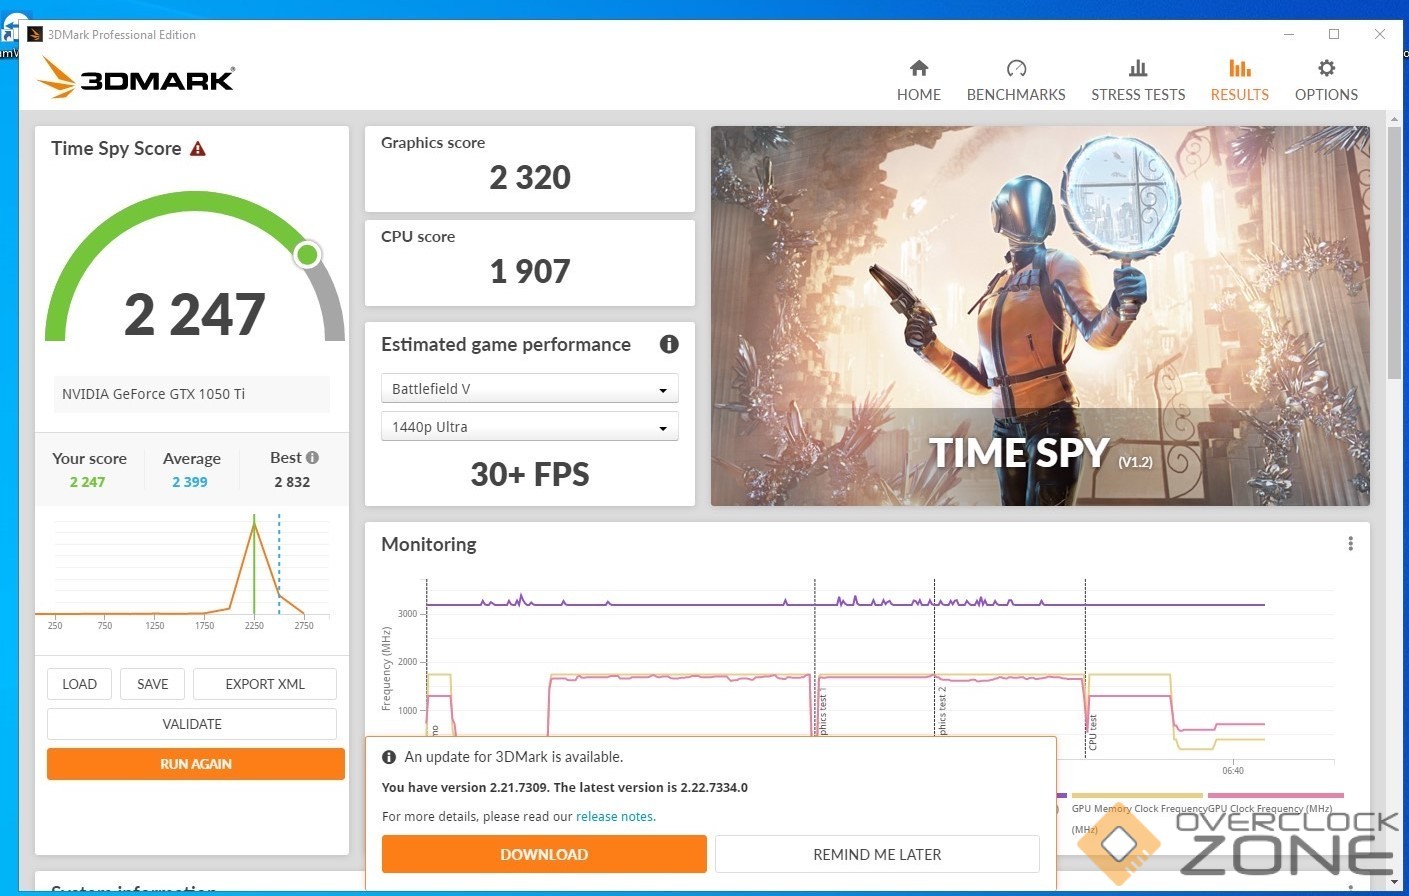The image size is (1409, 896).
Task: Click the Best score value 2 832
Action: [292, 482]
